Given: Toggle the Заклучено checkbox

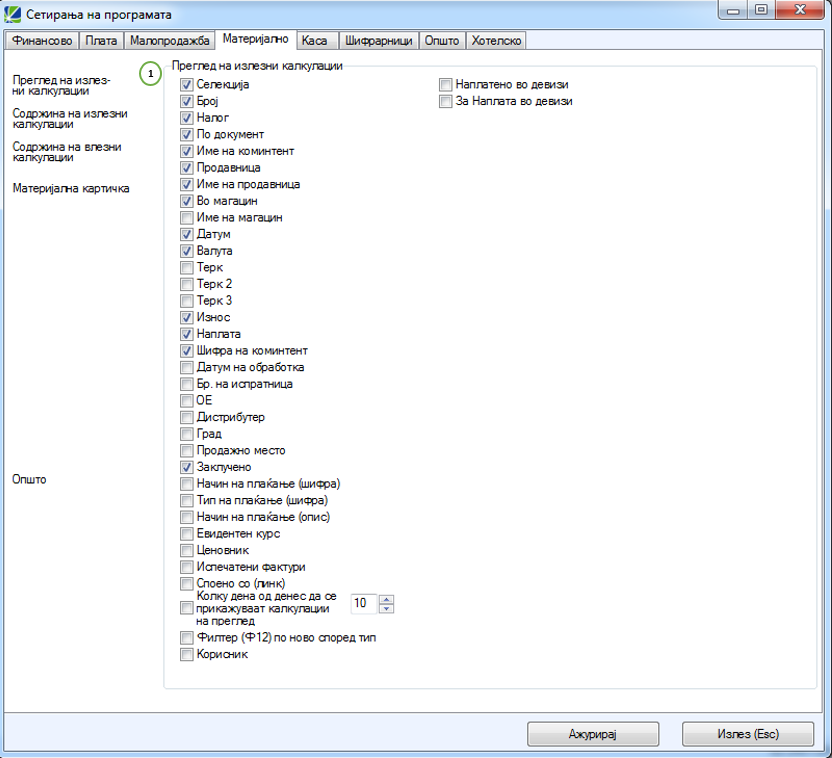Looking at the screenshot, I should (187, 467).
